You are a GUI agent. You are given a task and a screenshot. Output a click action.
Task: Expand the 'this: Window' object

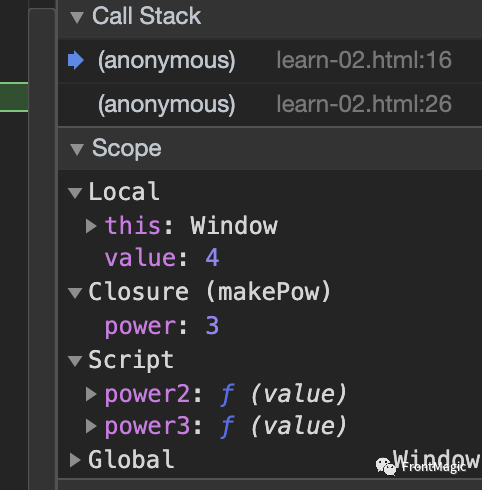pos(91,226)
